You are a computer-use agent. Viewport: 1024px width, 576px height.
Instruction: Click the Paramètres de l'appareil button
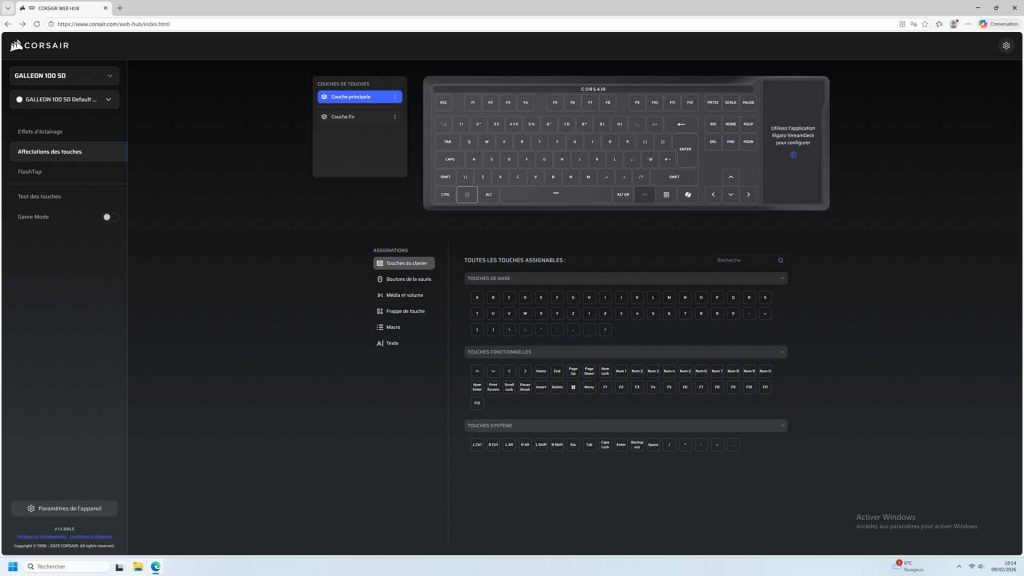[65, 508]
